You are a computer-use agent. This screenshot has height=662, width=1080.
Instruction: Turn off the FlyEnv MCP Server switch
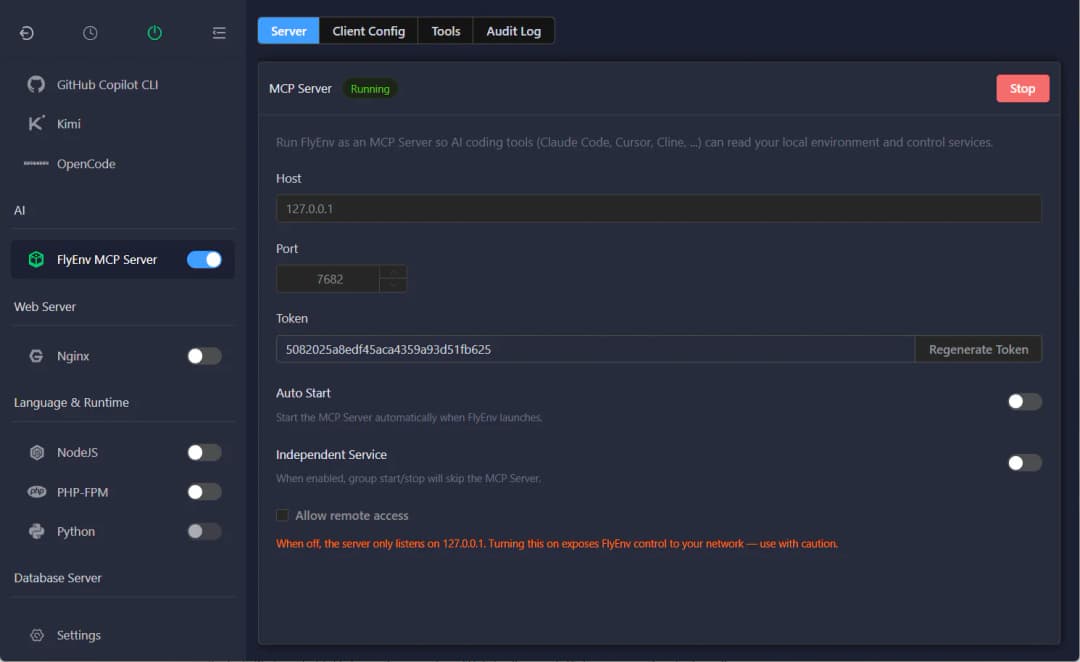[x=204, y=259]
